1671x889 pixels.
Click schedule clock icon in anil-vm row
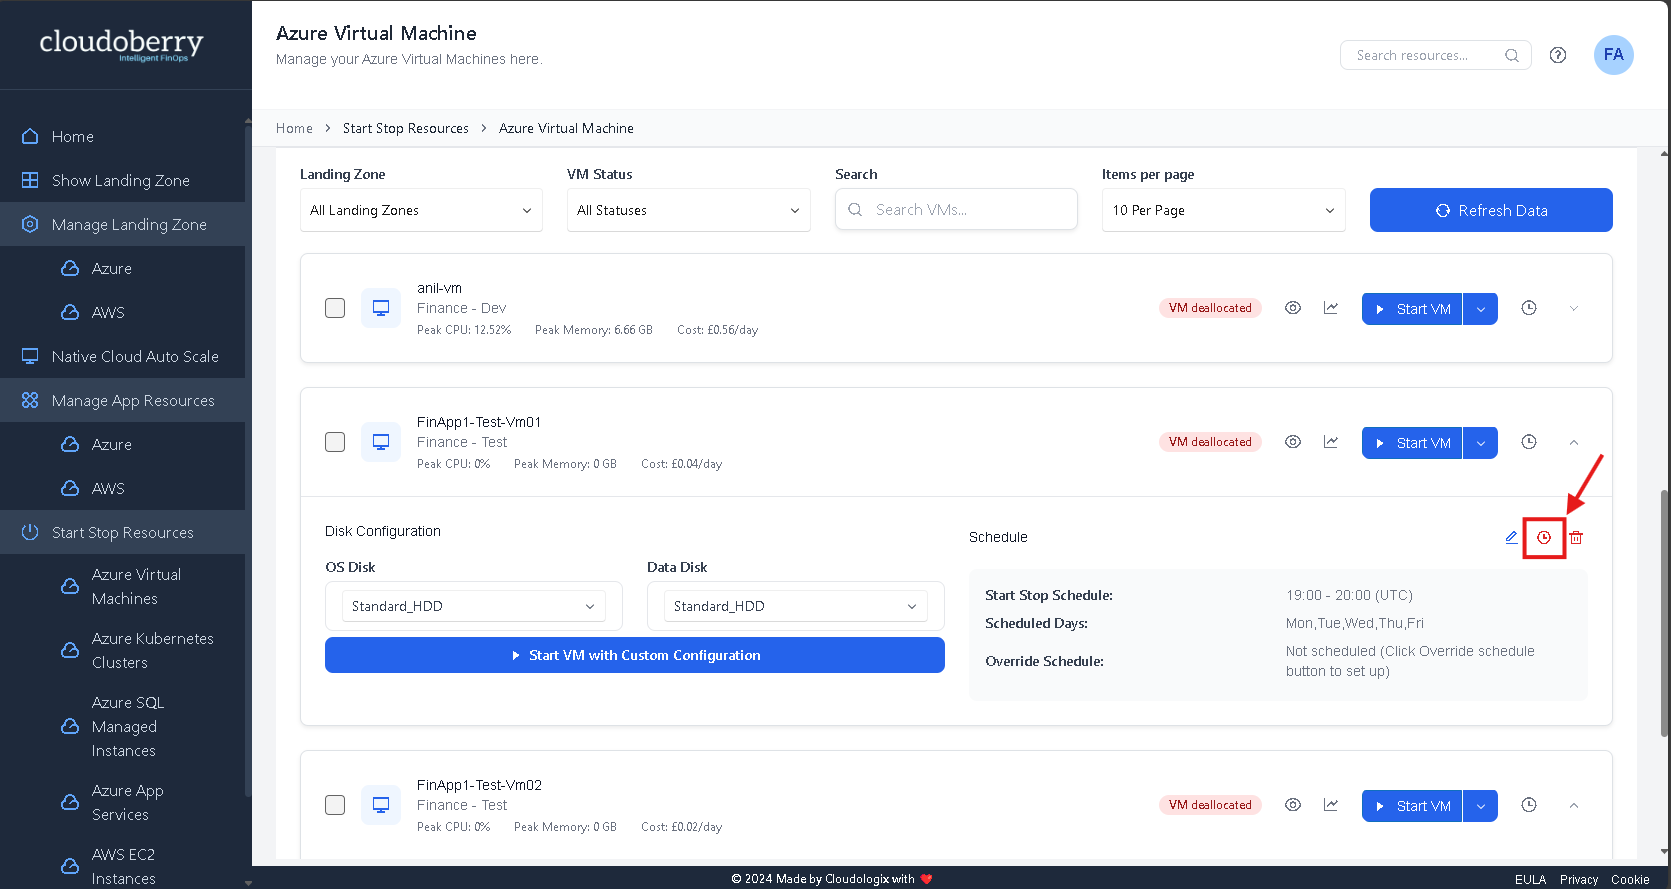[x=1529, y=308]
